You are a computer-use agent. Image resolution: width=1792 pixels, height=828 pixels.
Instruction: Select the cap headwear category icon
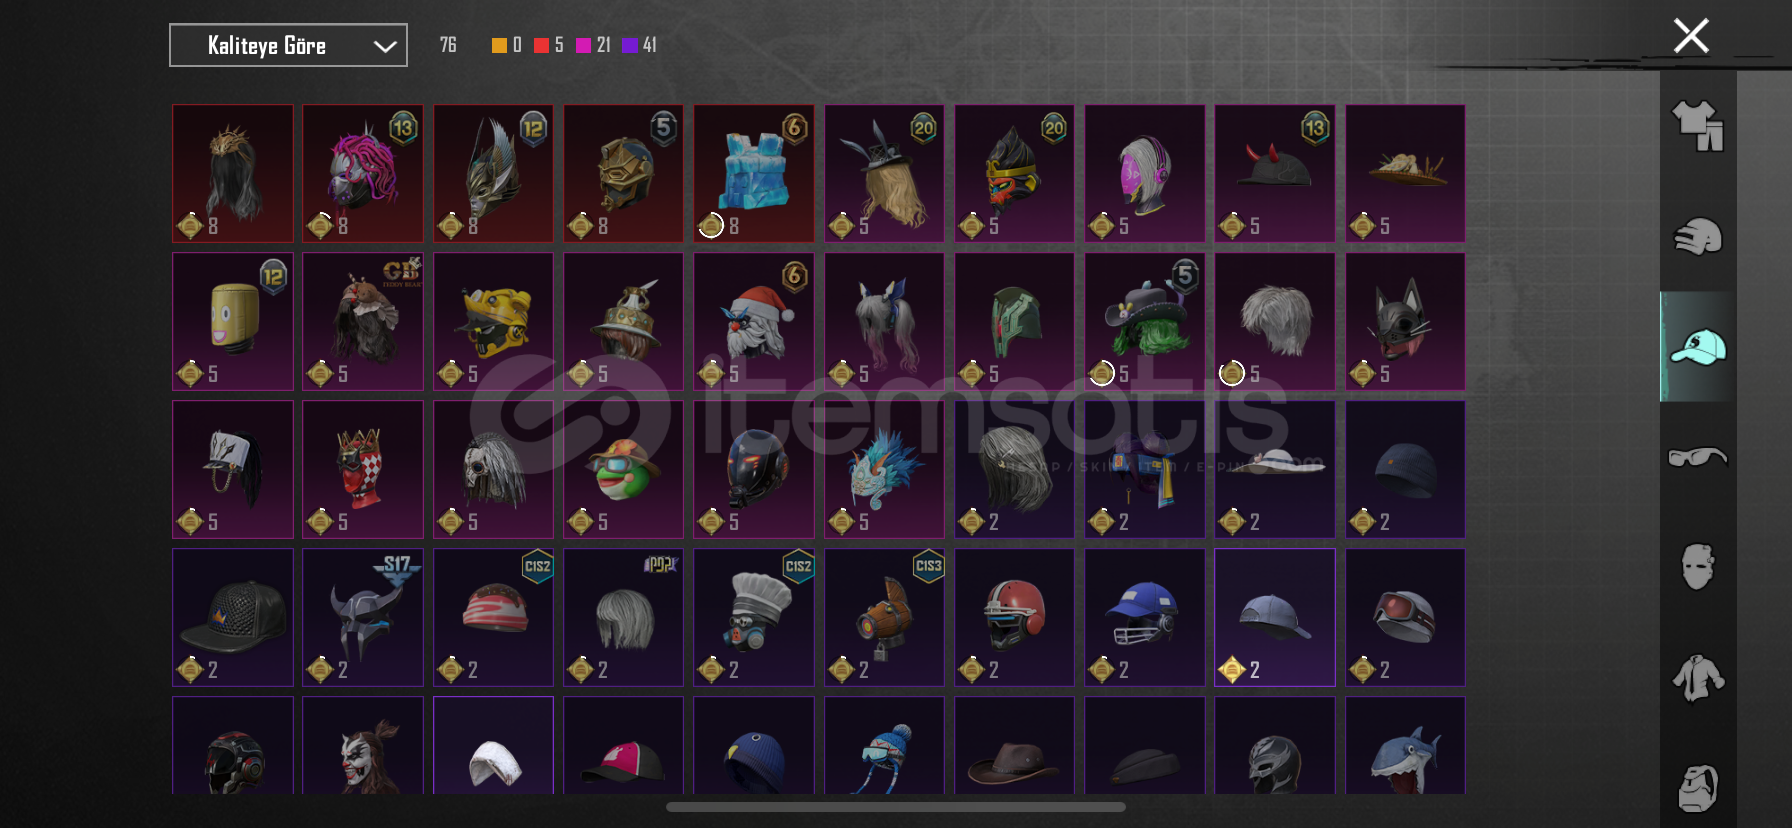tap(1698, 347)
